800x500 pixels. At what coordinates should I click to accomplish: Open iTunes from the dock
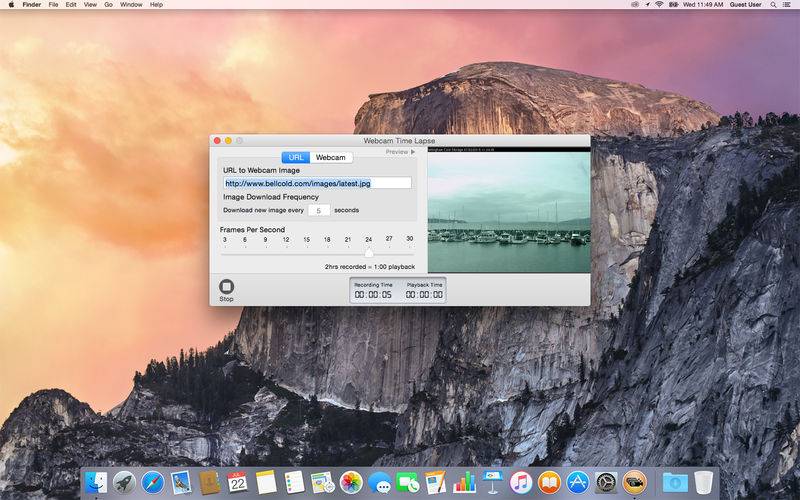point(521,482)
